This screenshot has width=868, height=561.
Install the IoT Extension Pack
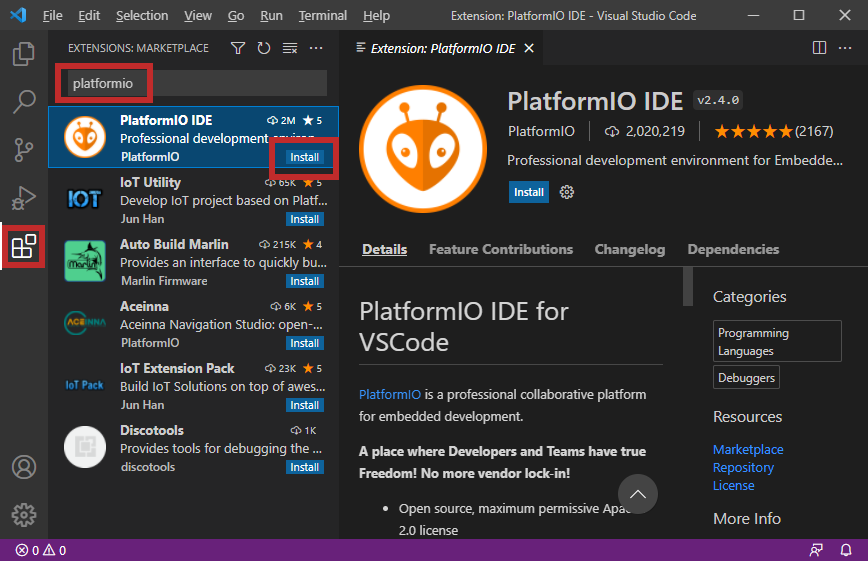tap(304, 405)
